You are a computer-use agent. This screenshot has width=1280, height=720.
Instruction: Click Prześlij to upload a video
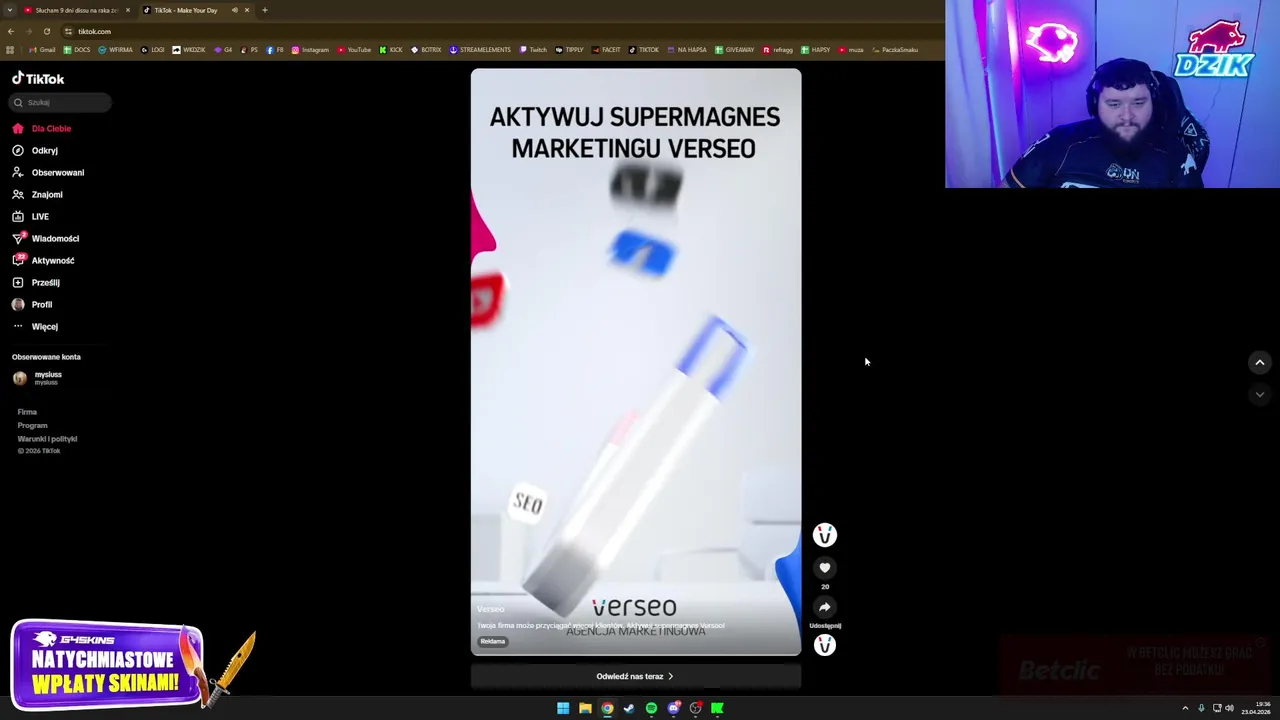click(36, 282)
